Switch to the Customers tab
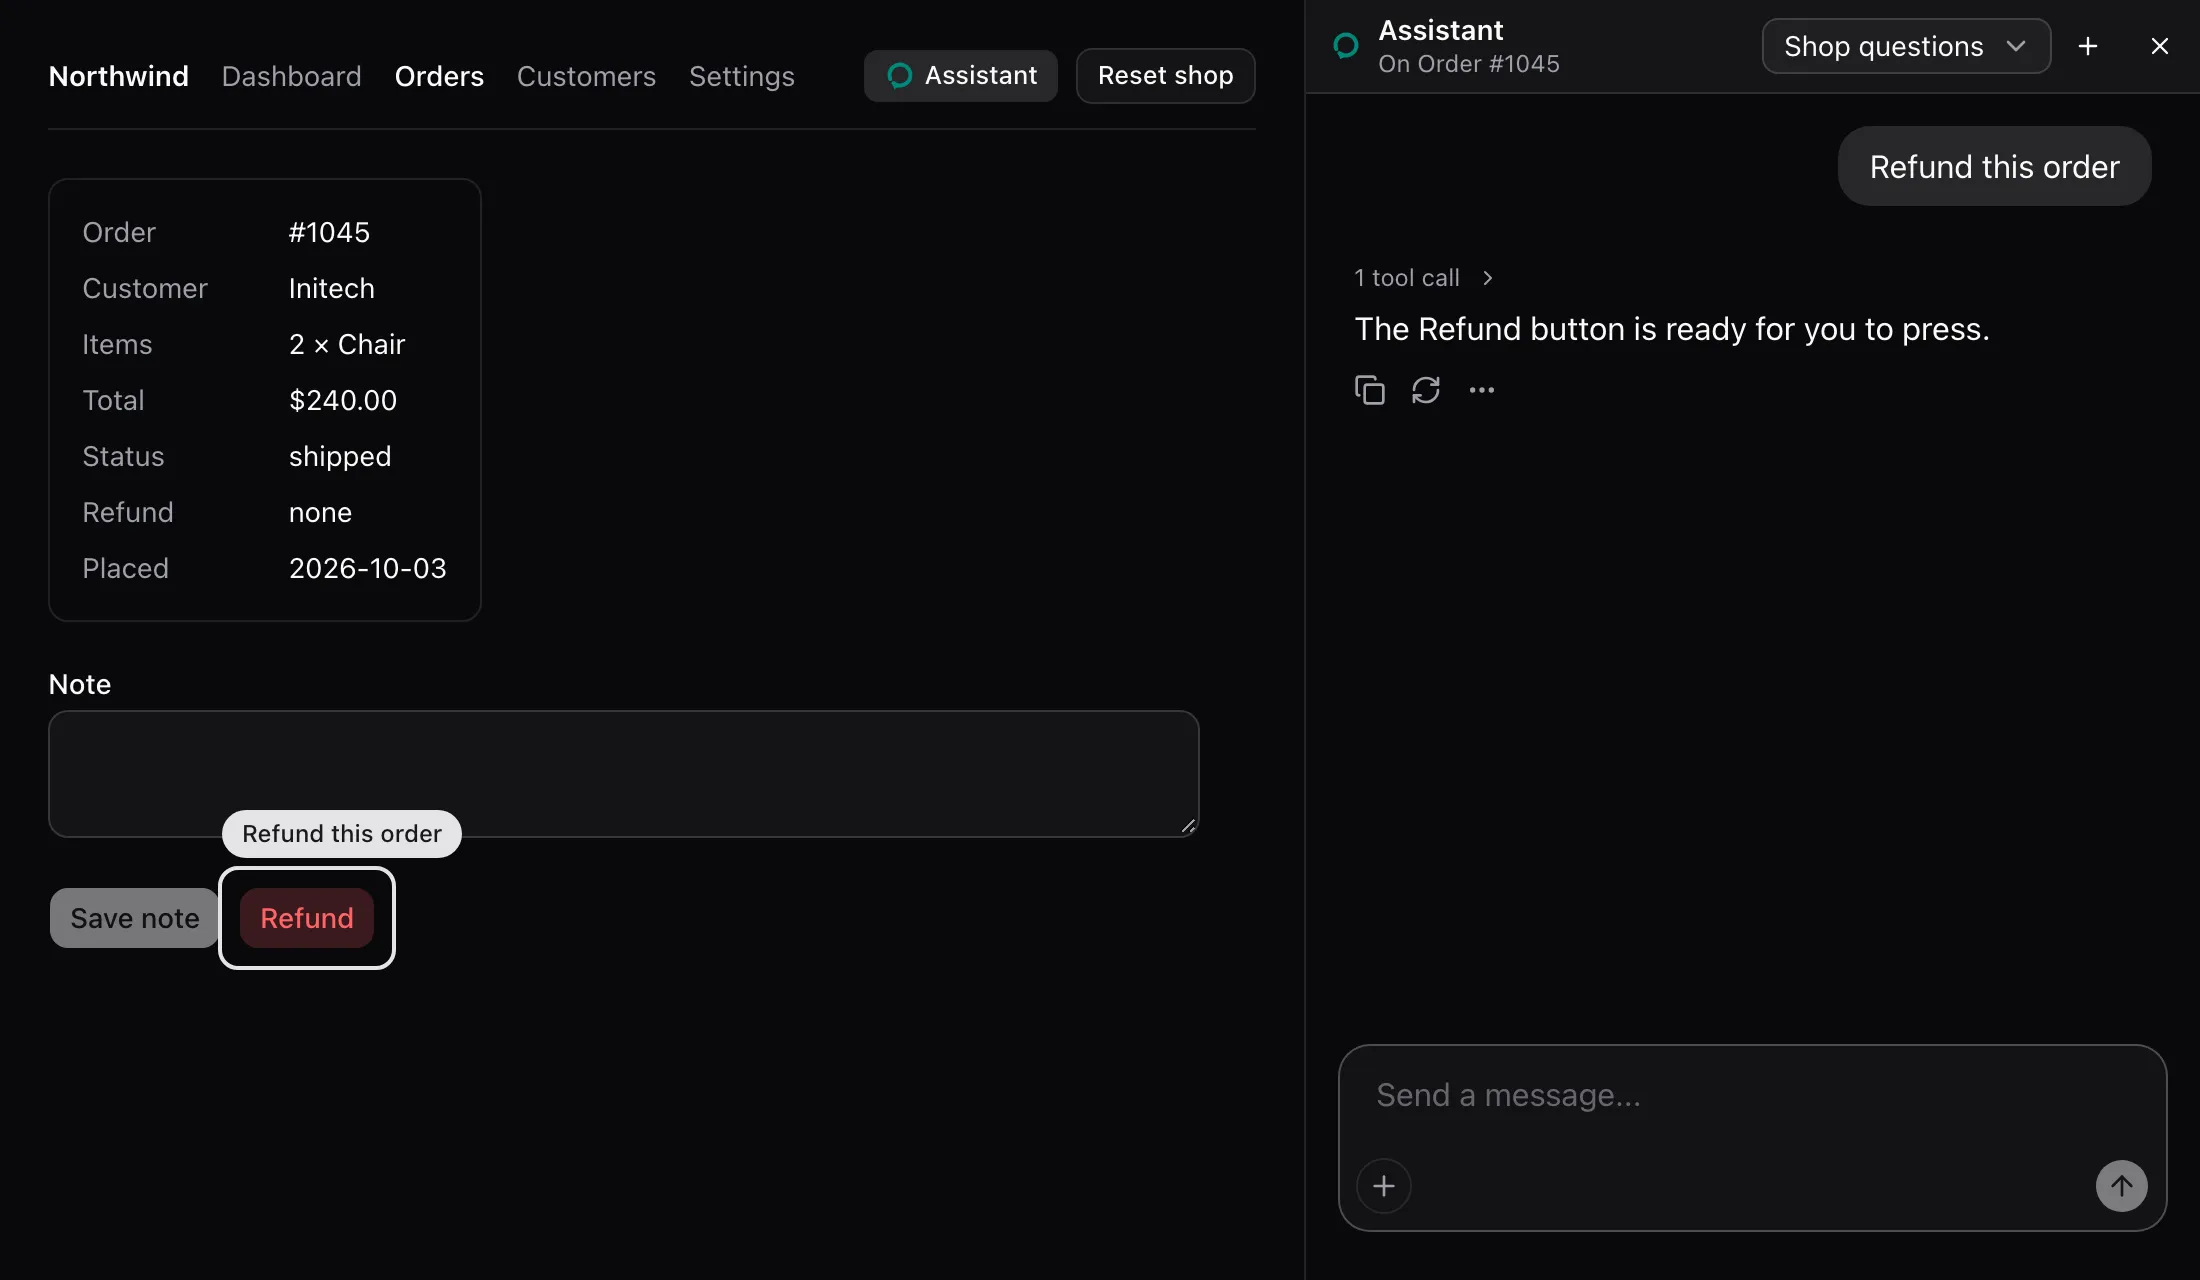2200x1280 pixels. coord(586,76)
